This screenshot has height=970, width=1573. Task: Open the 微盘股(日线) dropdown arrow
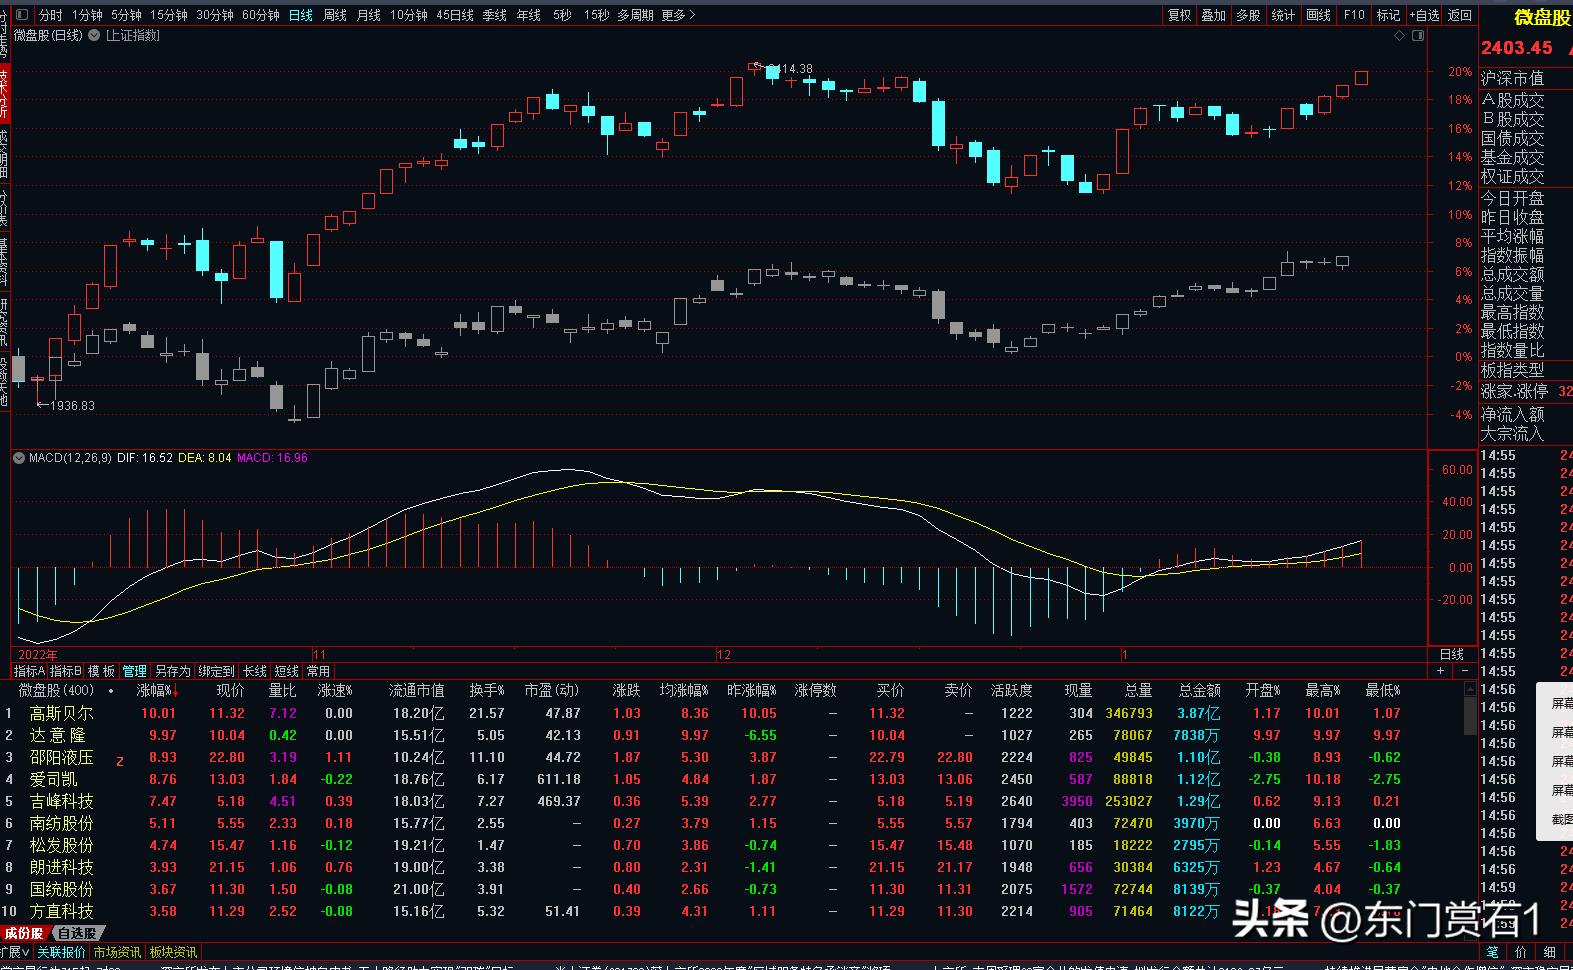tap(94, 35)
